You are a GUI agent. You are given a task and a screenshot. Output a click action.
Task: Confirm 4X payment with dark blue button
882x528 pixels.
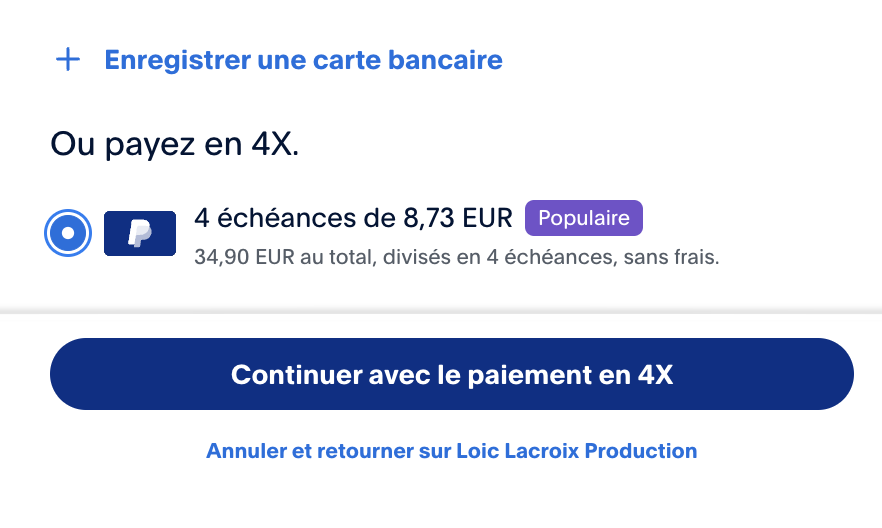[x=452, y=374]
